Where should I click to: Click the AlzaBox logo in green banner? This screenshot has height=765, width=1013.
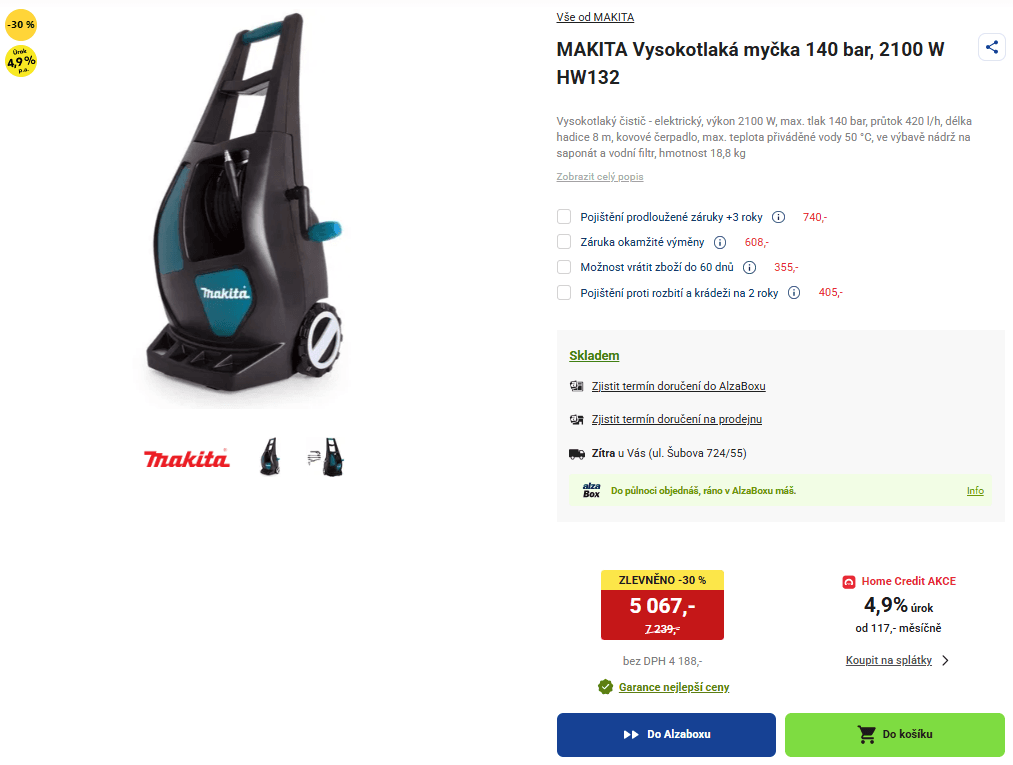591,490
